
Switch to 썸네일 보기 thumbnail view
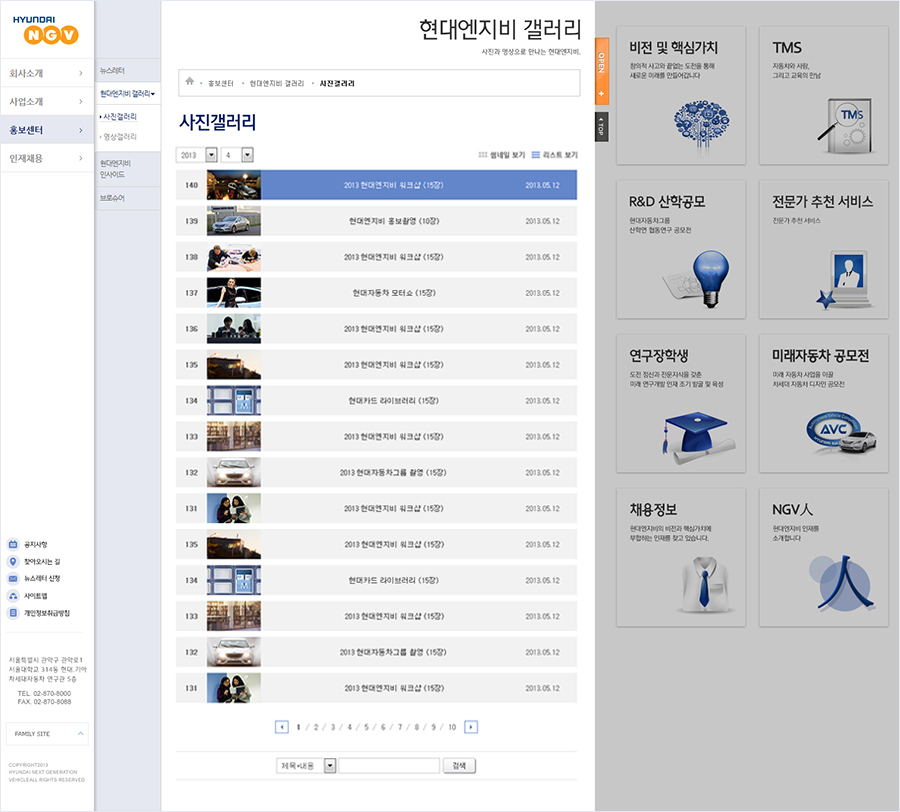click(502, 155)
